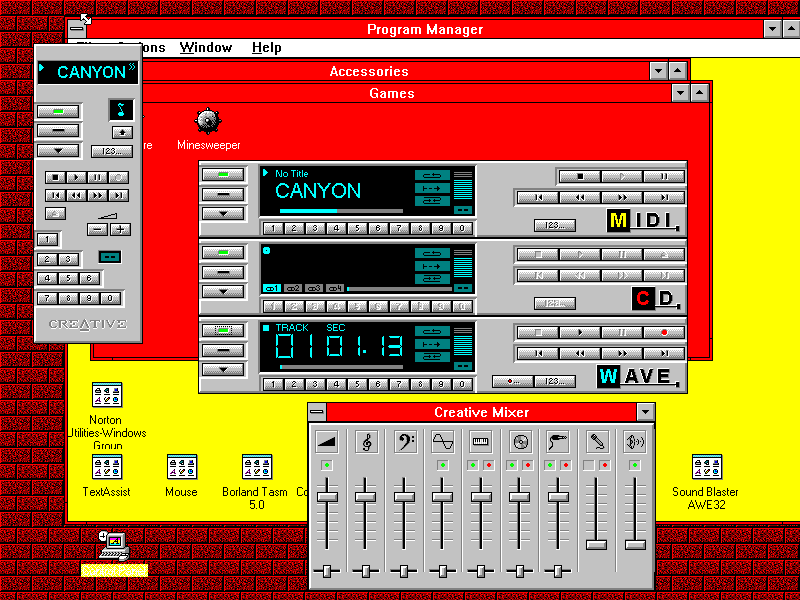800x600 pixels.
Task: Toggle the green LED under the MIDI keyboard icon
Action: 473,465
